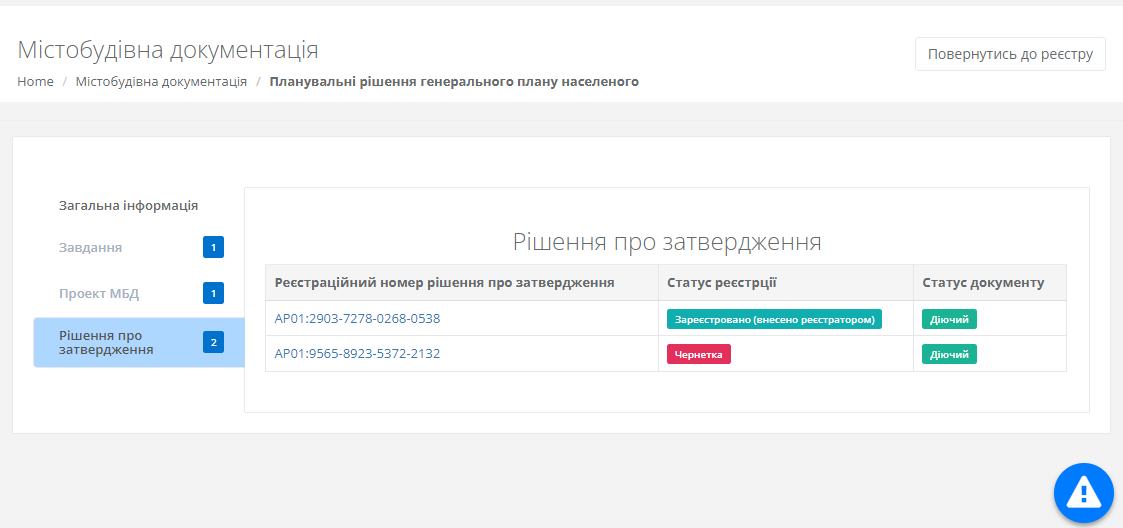
Task: Click the 'Діючий' label in the first row
Action: coord(948,319)
